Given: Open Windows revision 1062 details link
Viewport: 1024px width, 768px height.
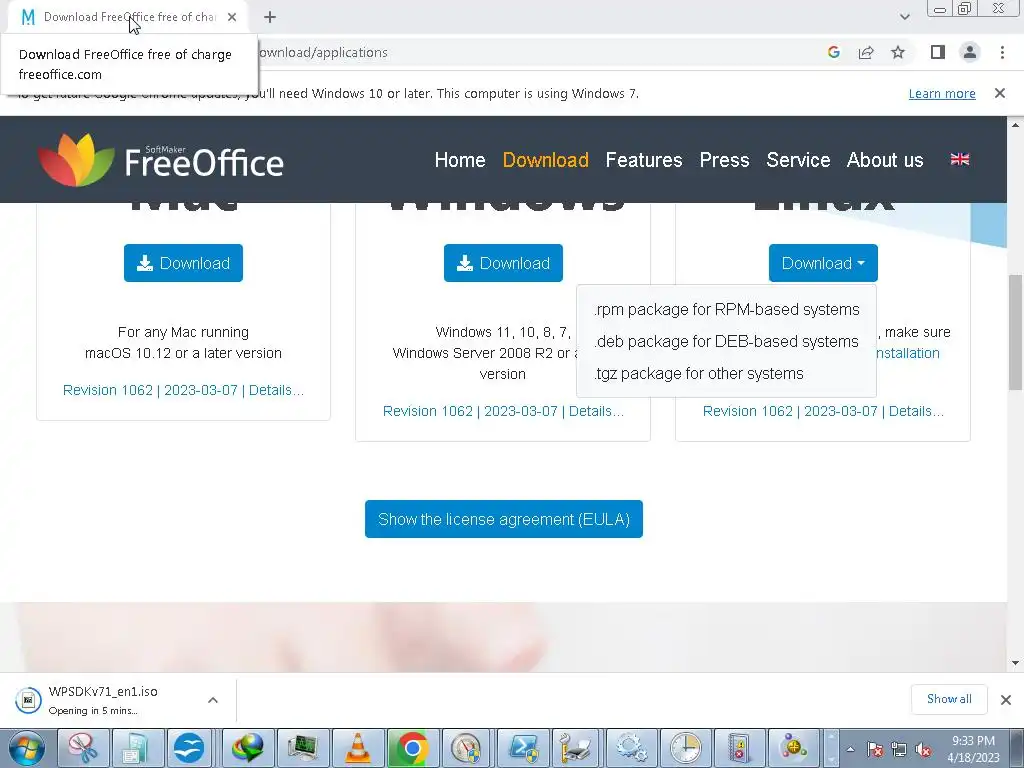Looking at the screenshot, I should (504, 411).
